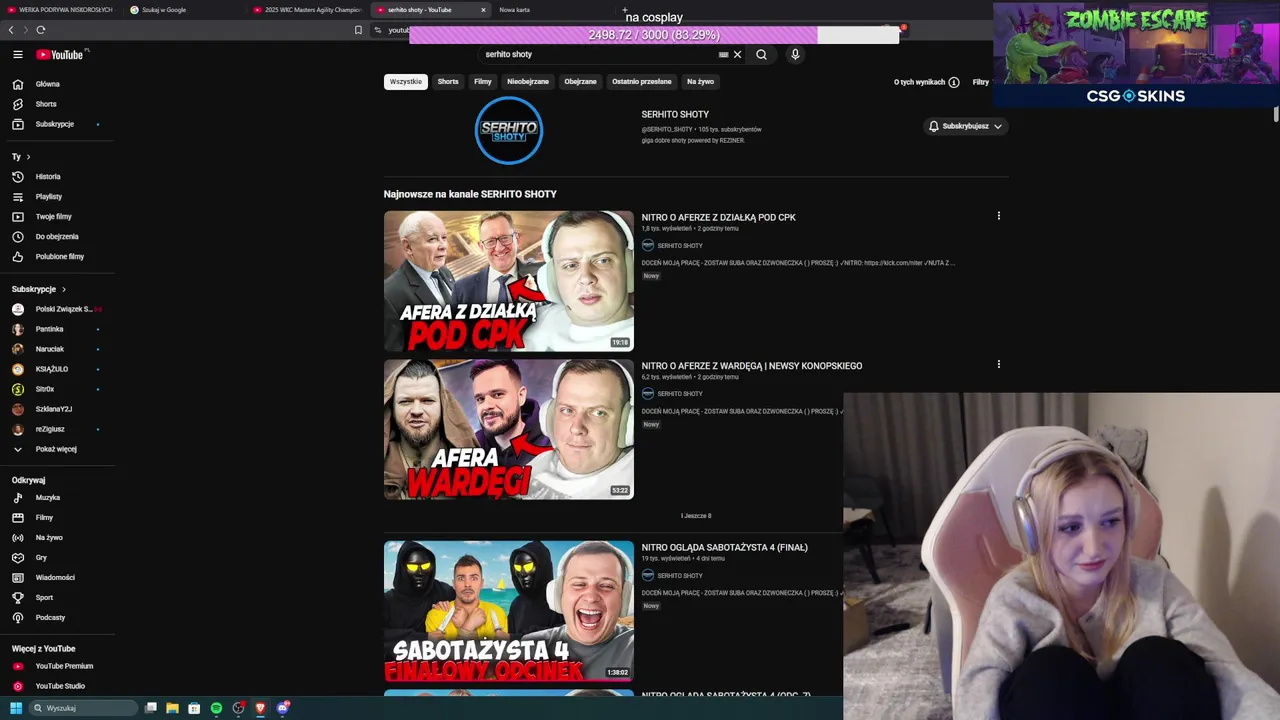Open the Pantinka subscription channel
The width and height of the screenshot is (1280, 720).
click(49, 329)
